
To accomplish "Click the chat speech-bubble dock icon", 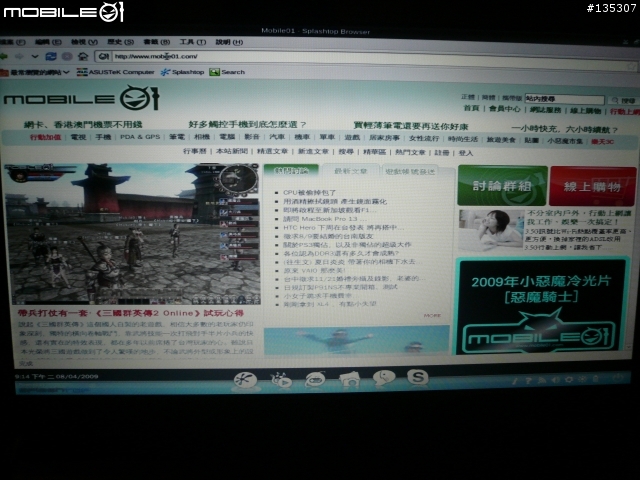I will point(384,378).
